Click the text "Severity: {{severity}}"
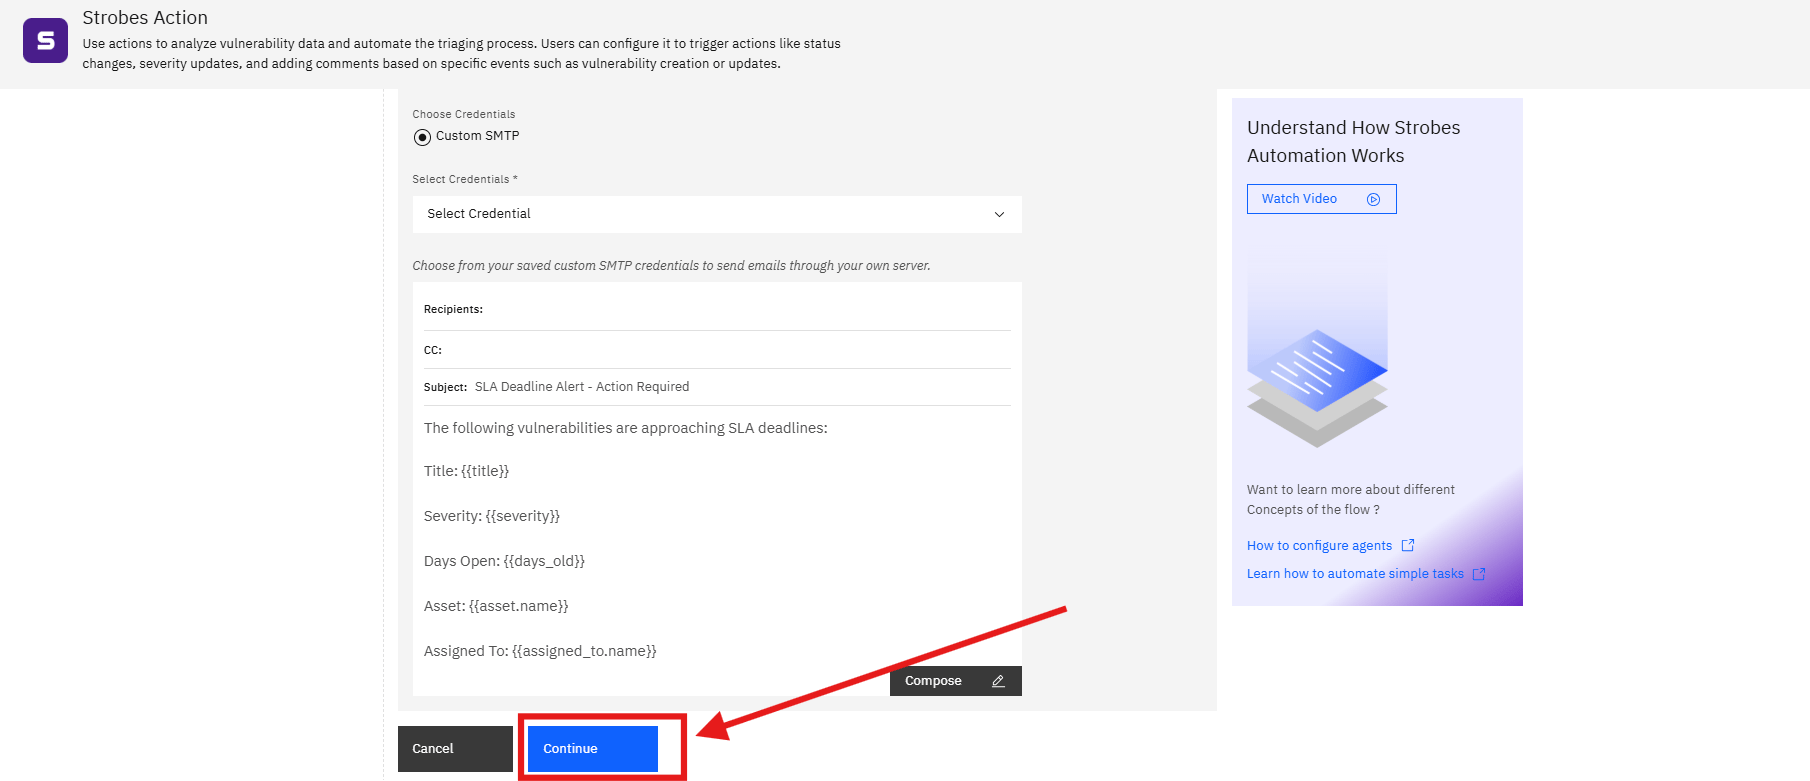 coord(492,516)
